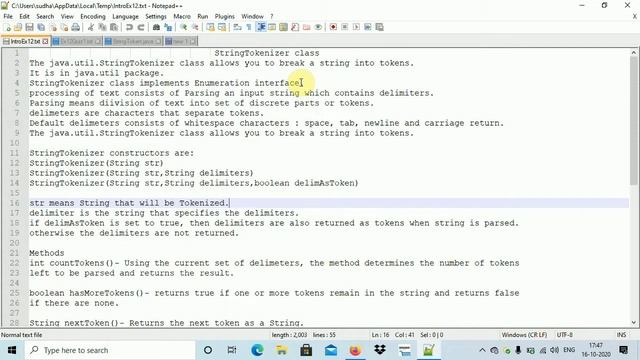Click the 'Methods' heading on line 21
This screenshot has width=640, height=360.
tap(47, 253)
